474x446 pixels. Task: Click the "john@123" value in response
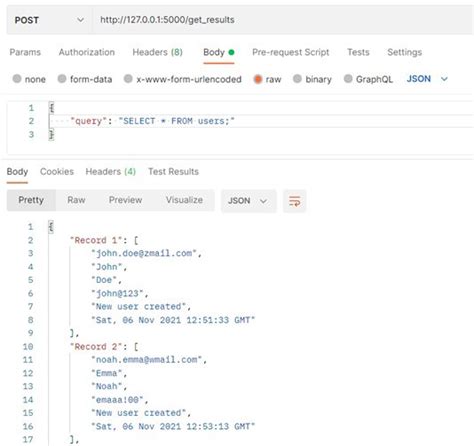[x=117, y=294]
